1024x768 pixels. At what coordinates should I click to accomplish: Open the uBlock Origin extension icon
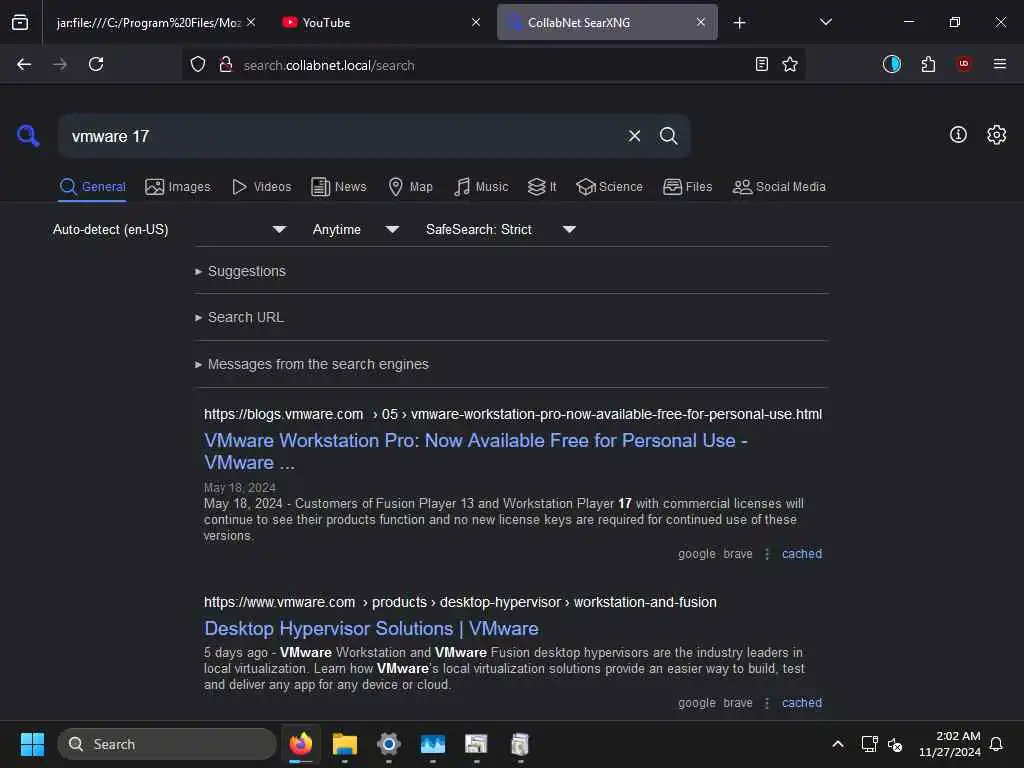pos(964,64)
